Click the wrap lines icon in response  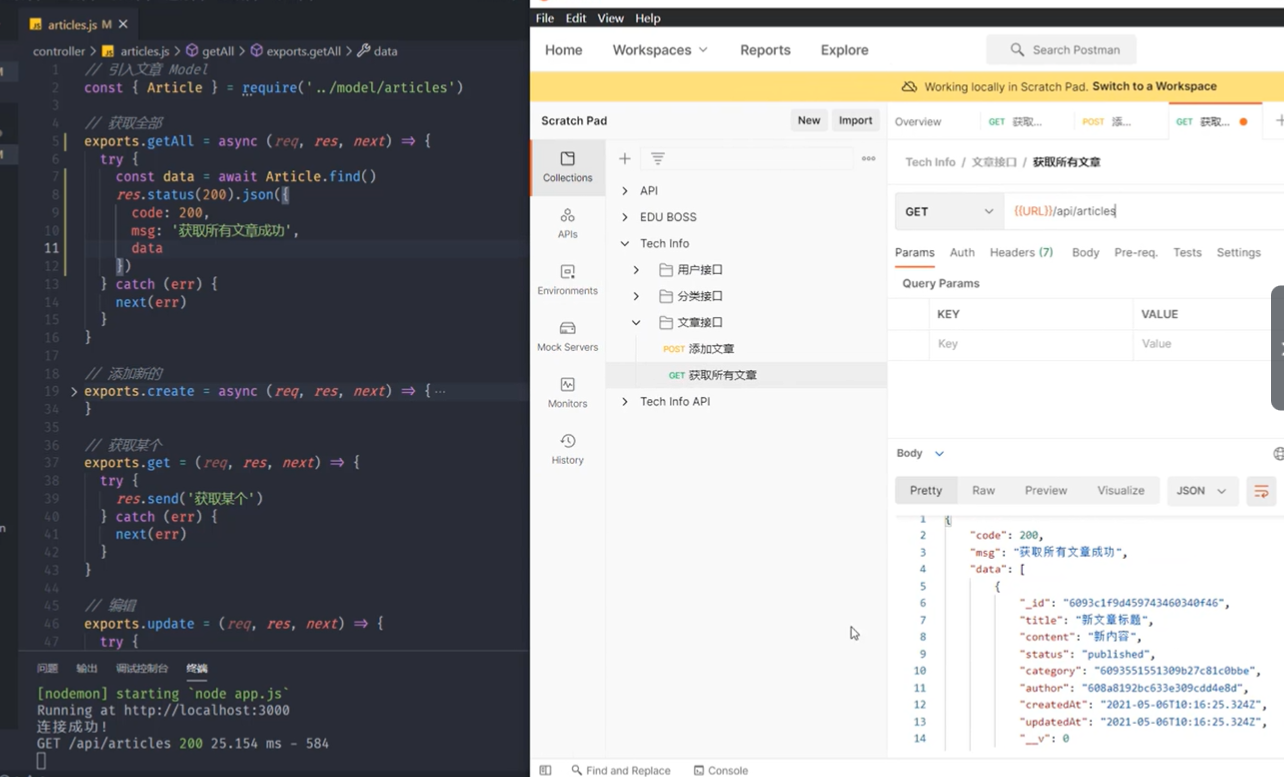(x=1261, y=491)
